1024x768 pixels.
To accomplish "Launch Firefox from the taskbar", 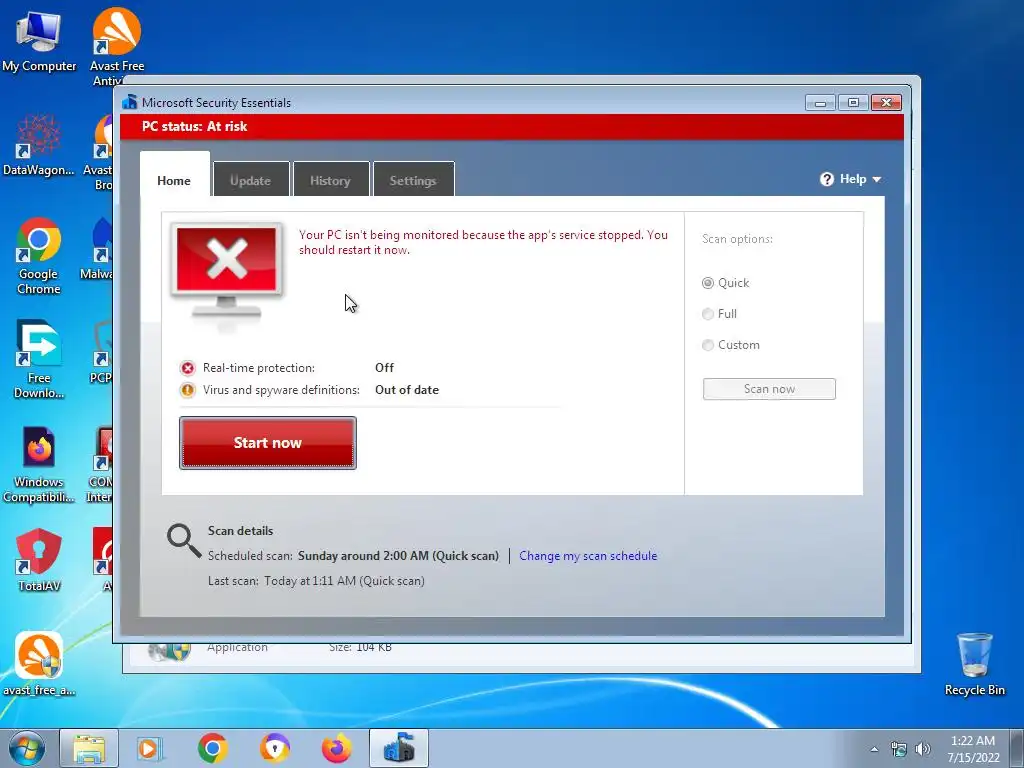I will tap(336, 748).
